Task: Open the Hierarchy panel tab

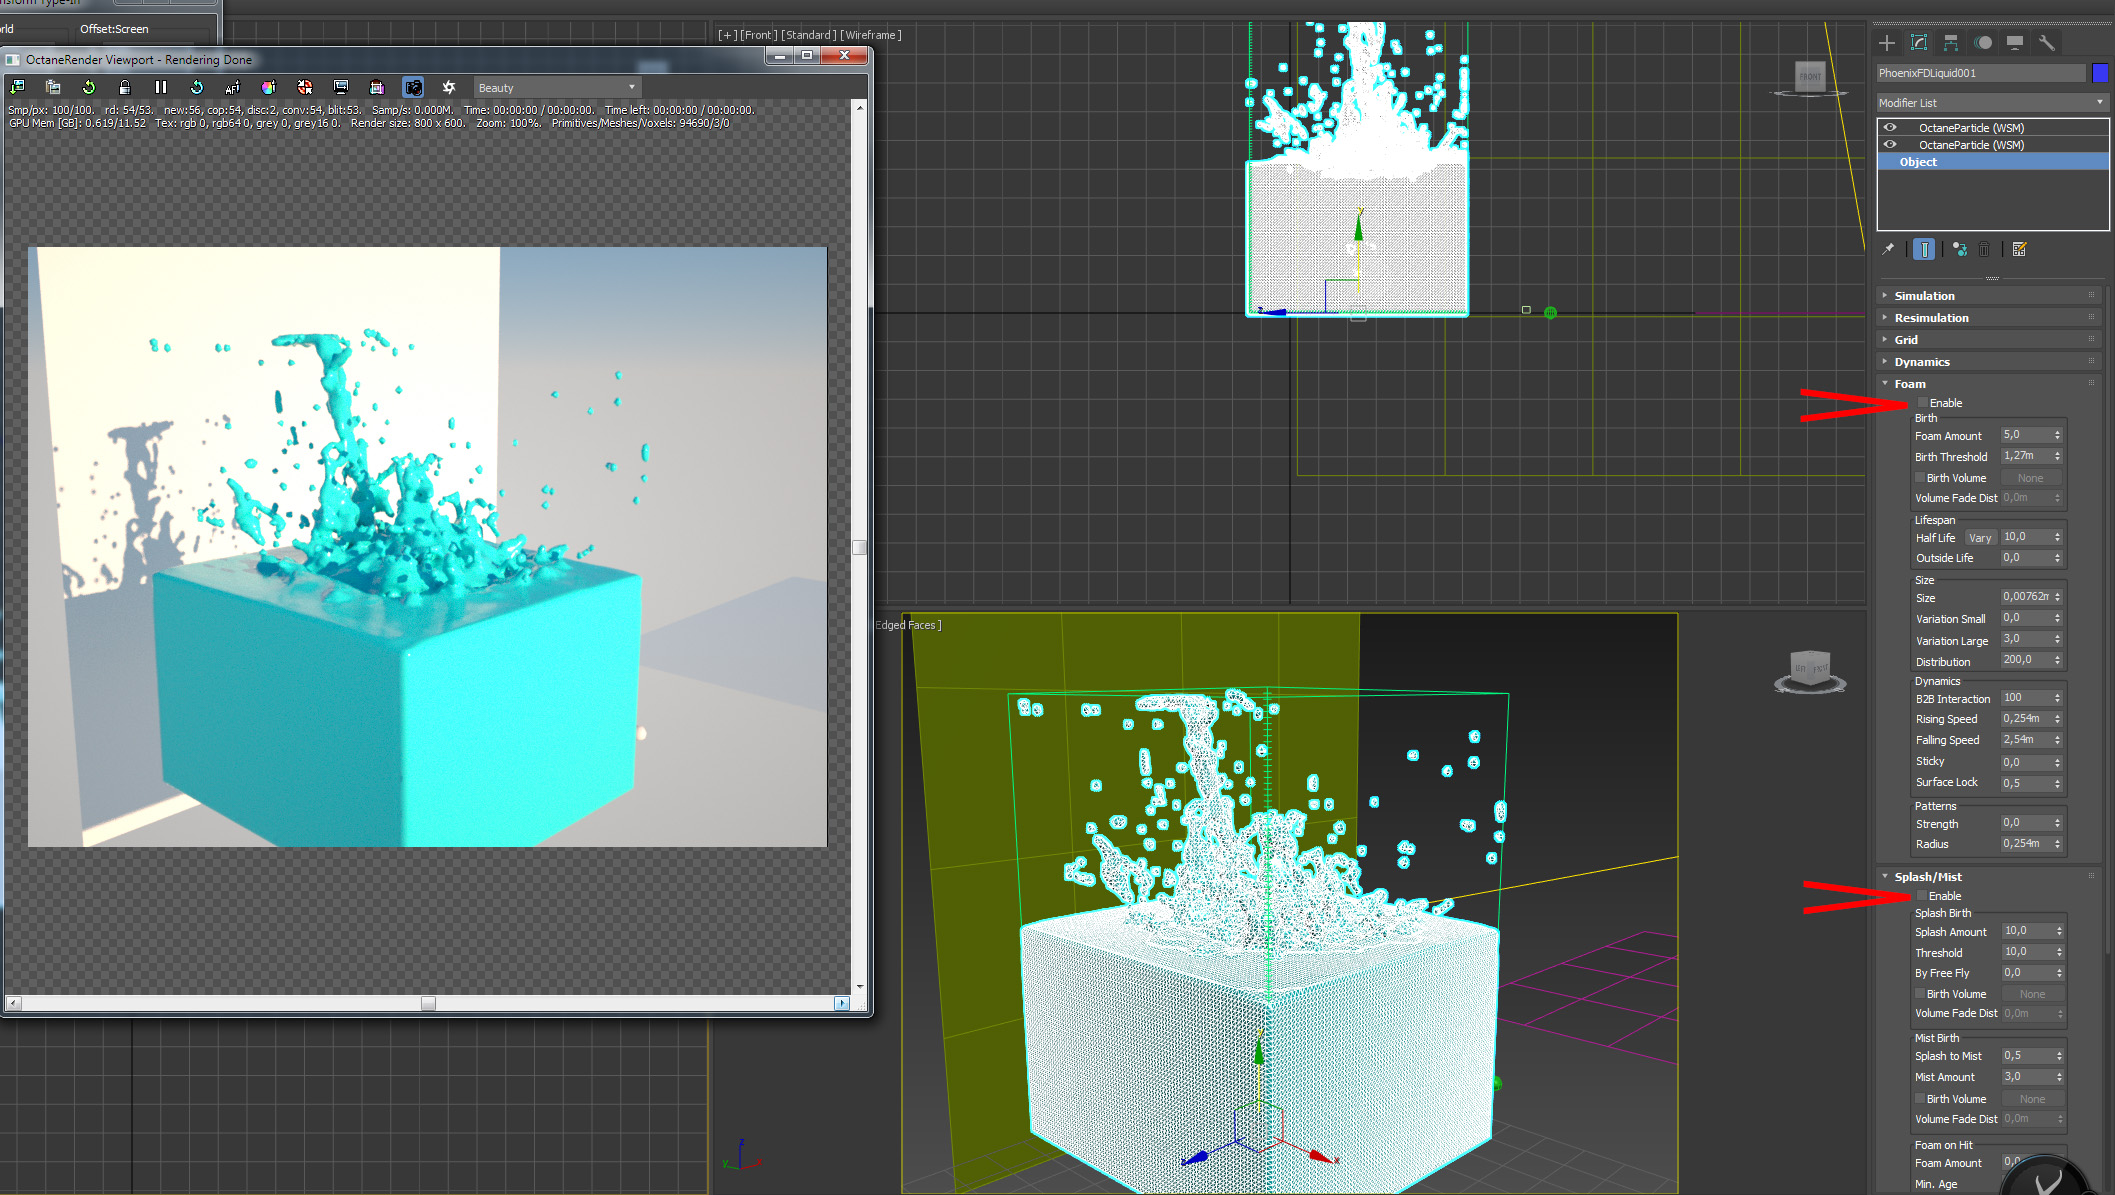Action: coord(1951,43)
